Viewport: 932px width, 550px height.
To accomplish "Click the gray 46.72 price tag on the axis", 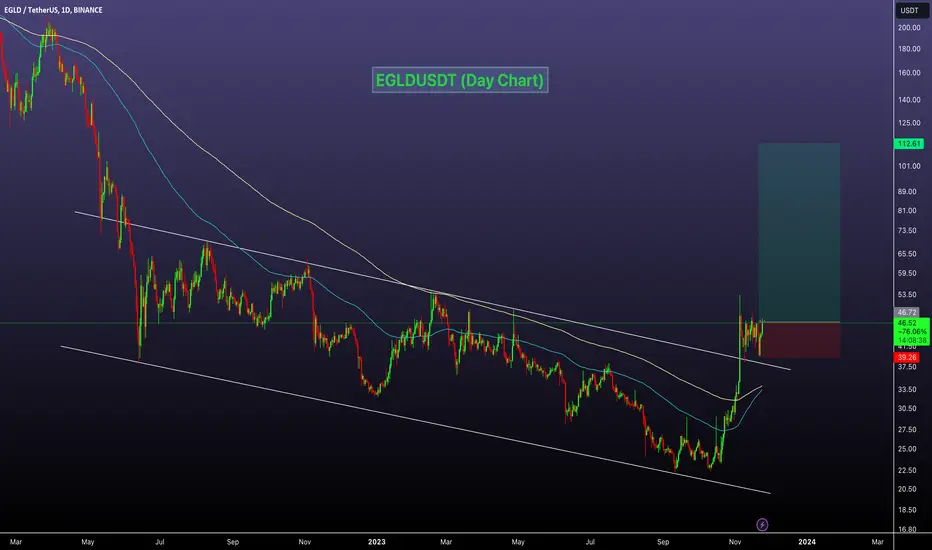I will (907, 312).
